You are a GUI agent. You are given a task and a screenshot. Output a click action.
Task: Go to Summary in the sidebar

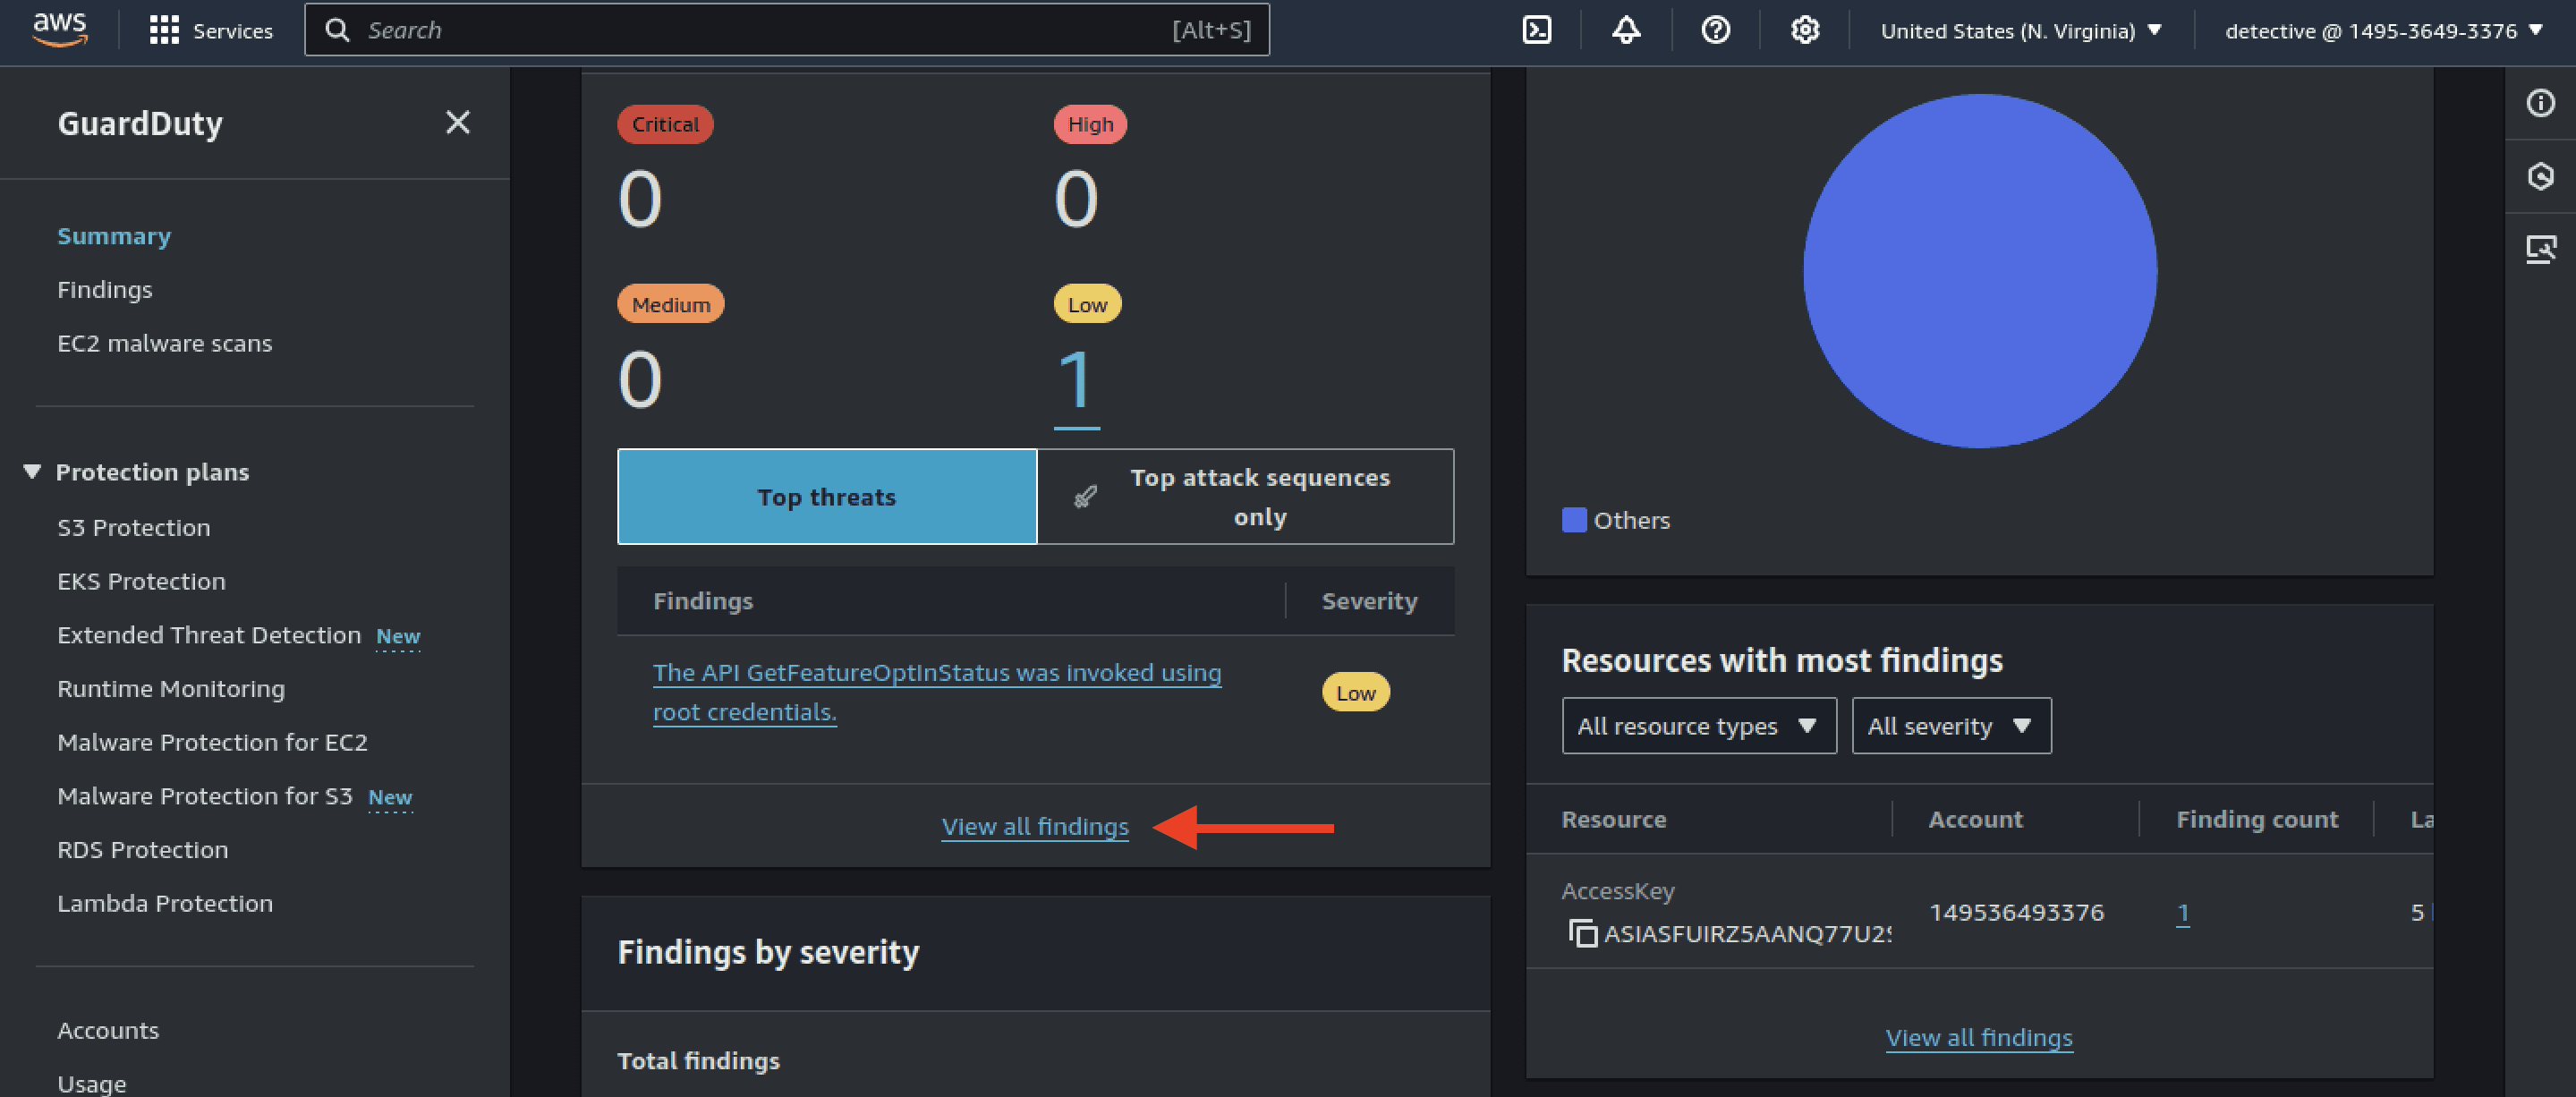pyautogui.click(x=114, y=236)
